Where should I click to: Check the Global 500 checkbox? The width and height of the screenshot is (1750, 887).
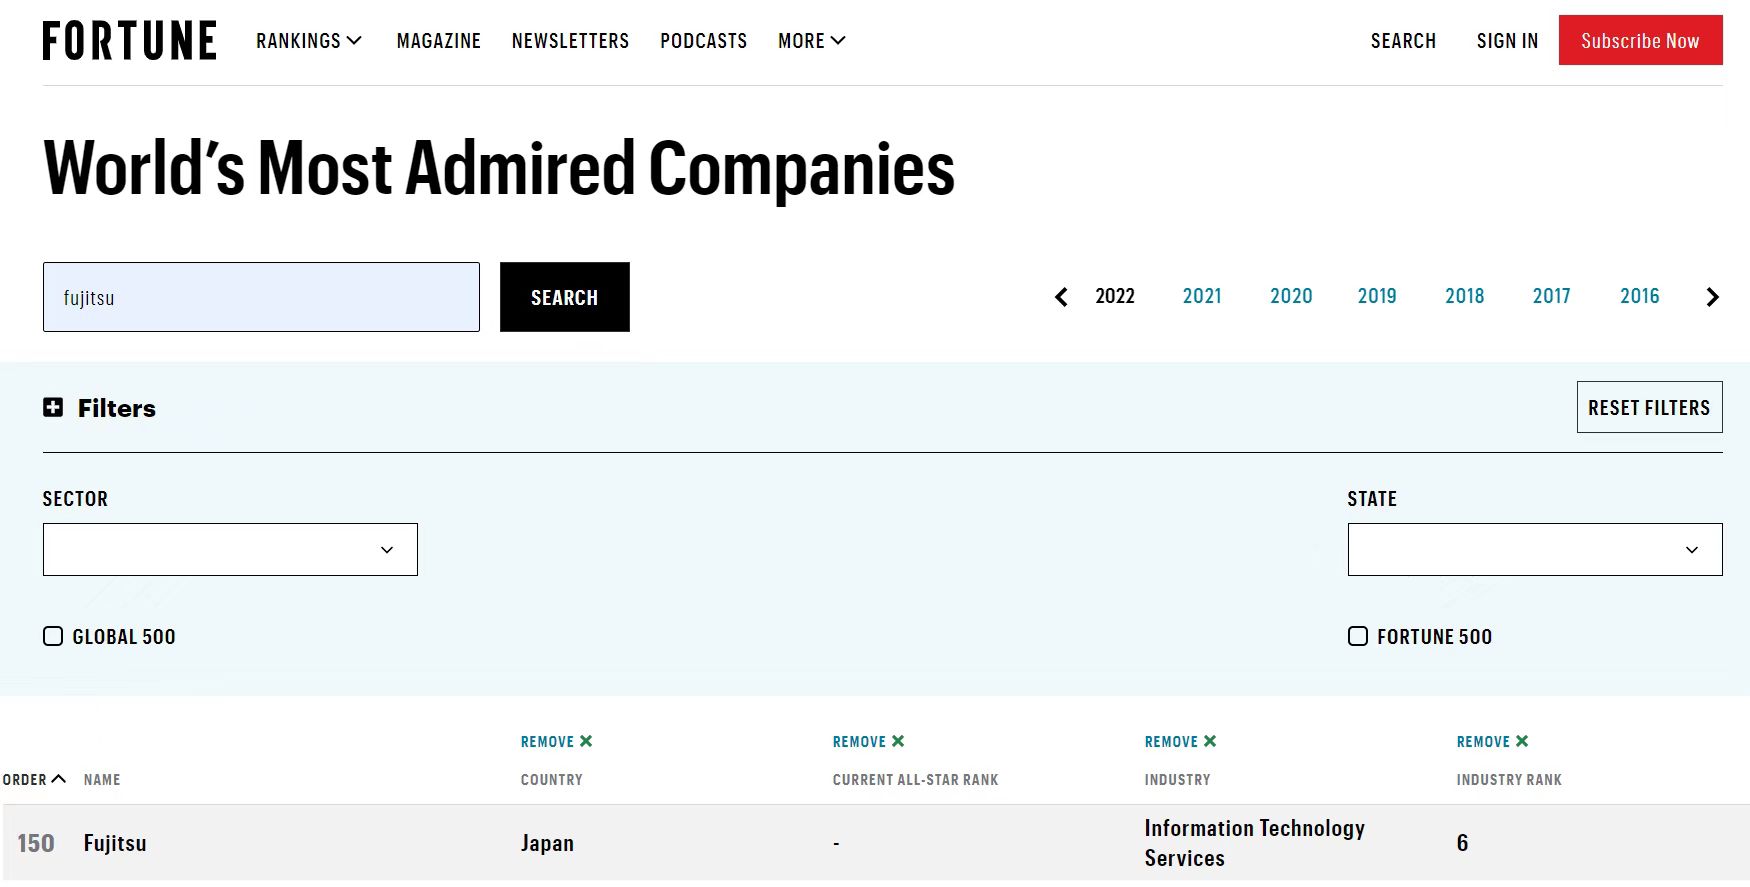[53, 636]
